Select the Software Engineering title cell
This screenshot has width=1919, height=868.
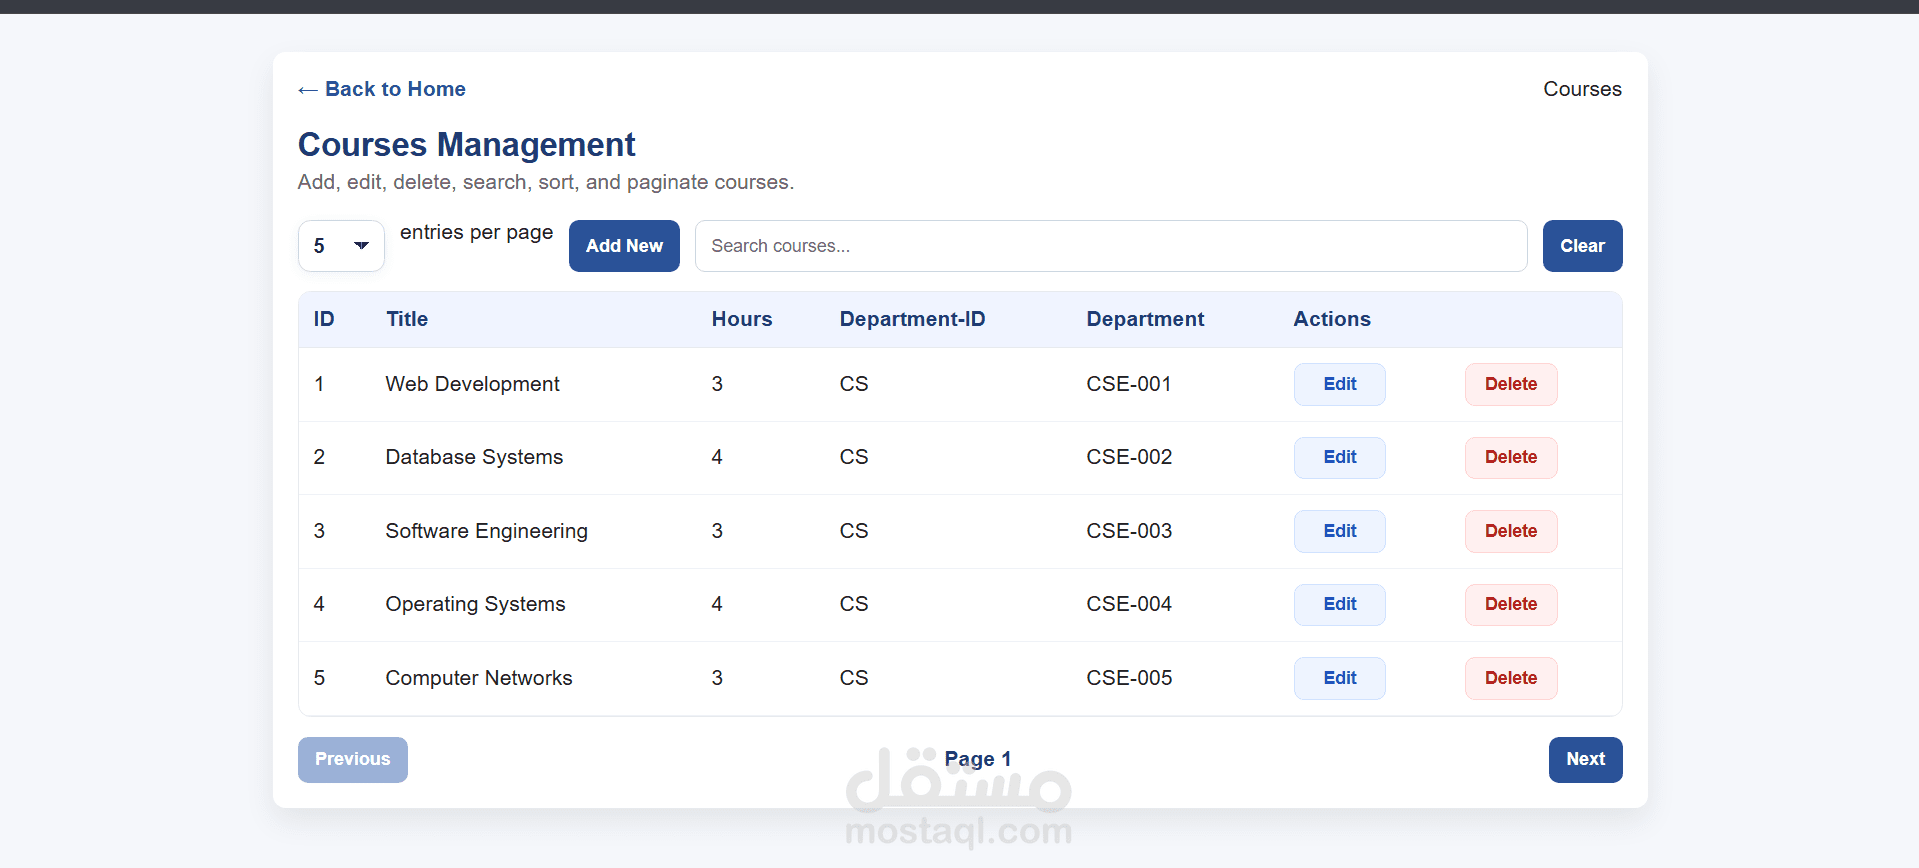click(486, 531)
